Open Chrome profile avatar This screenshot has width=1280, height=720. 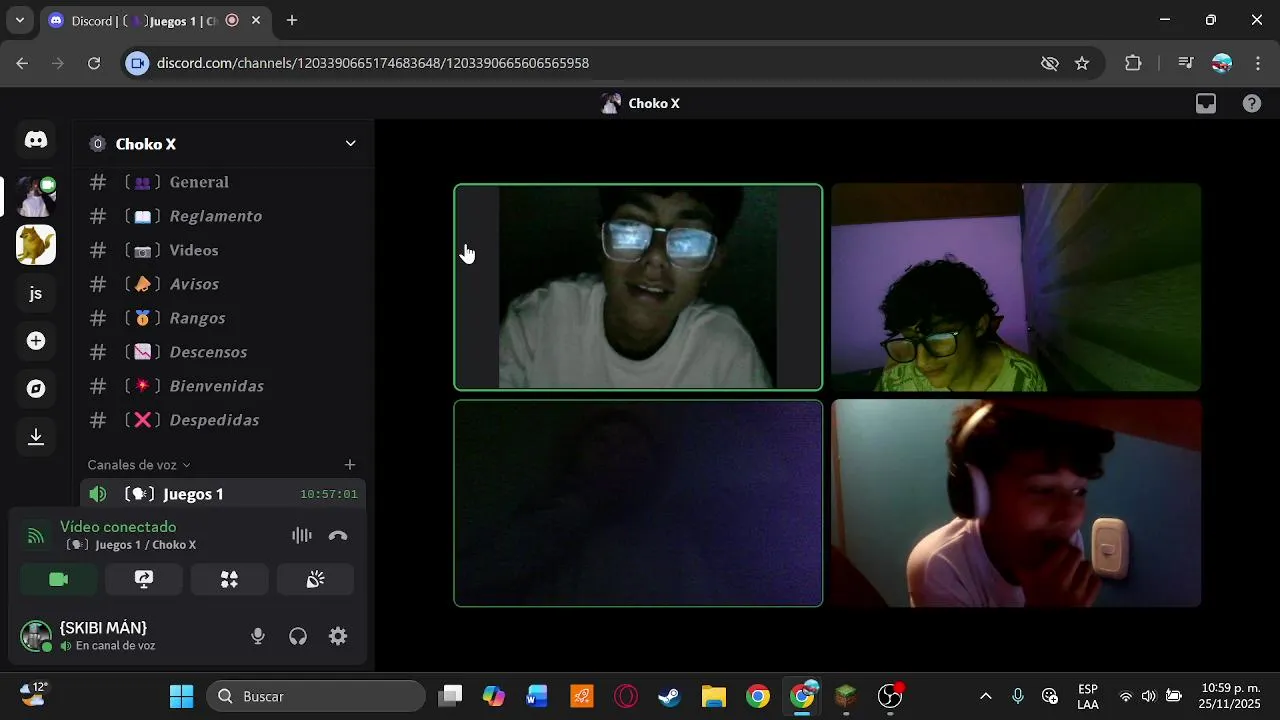(1222, 63)
